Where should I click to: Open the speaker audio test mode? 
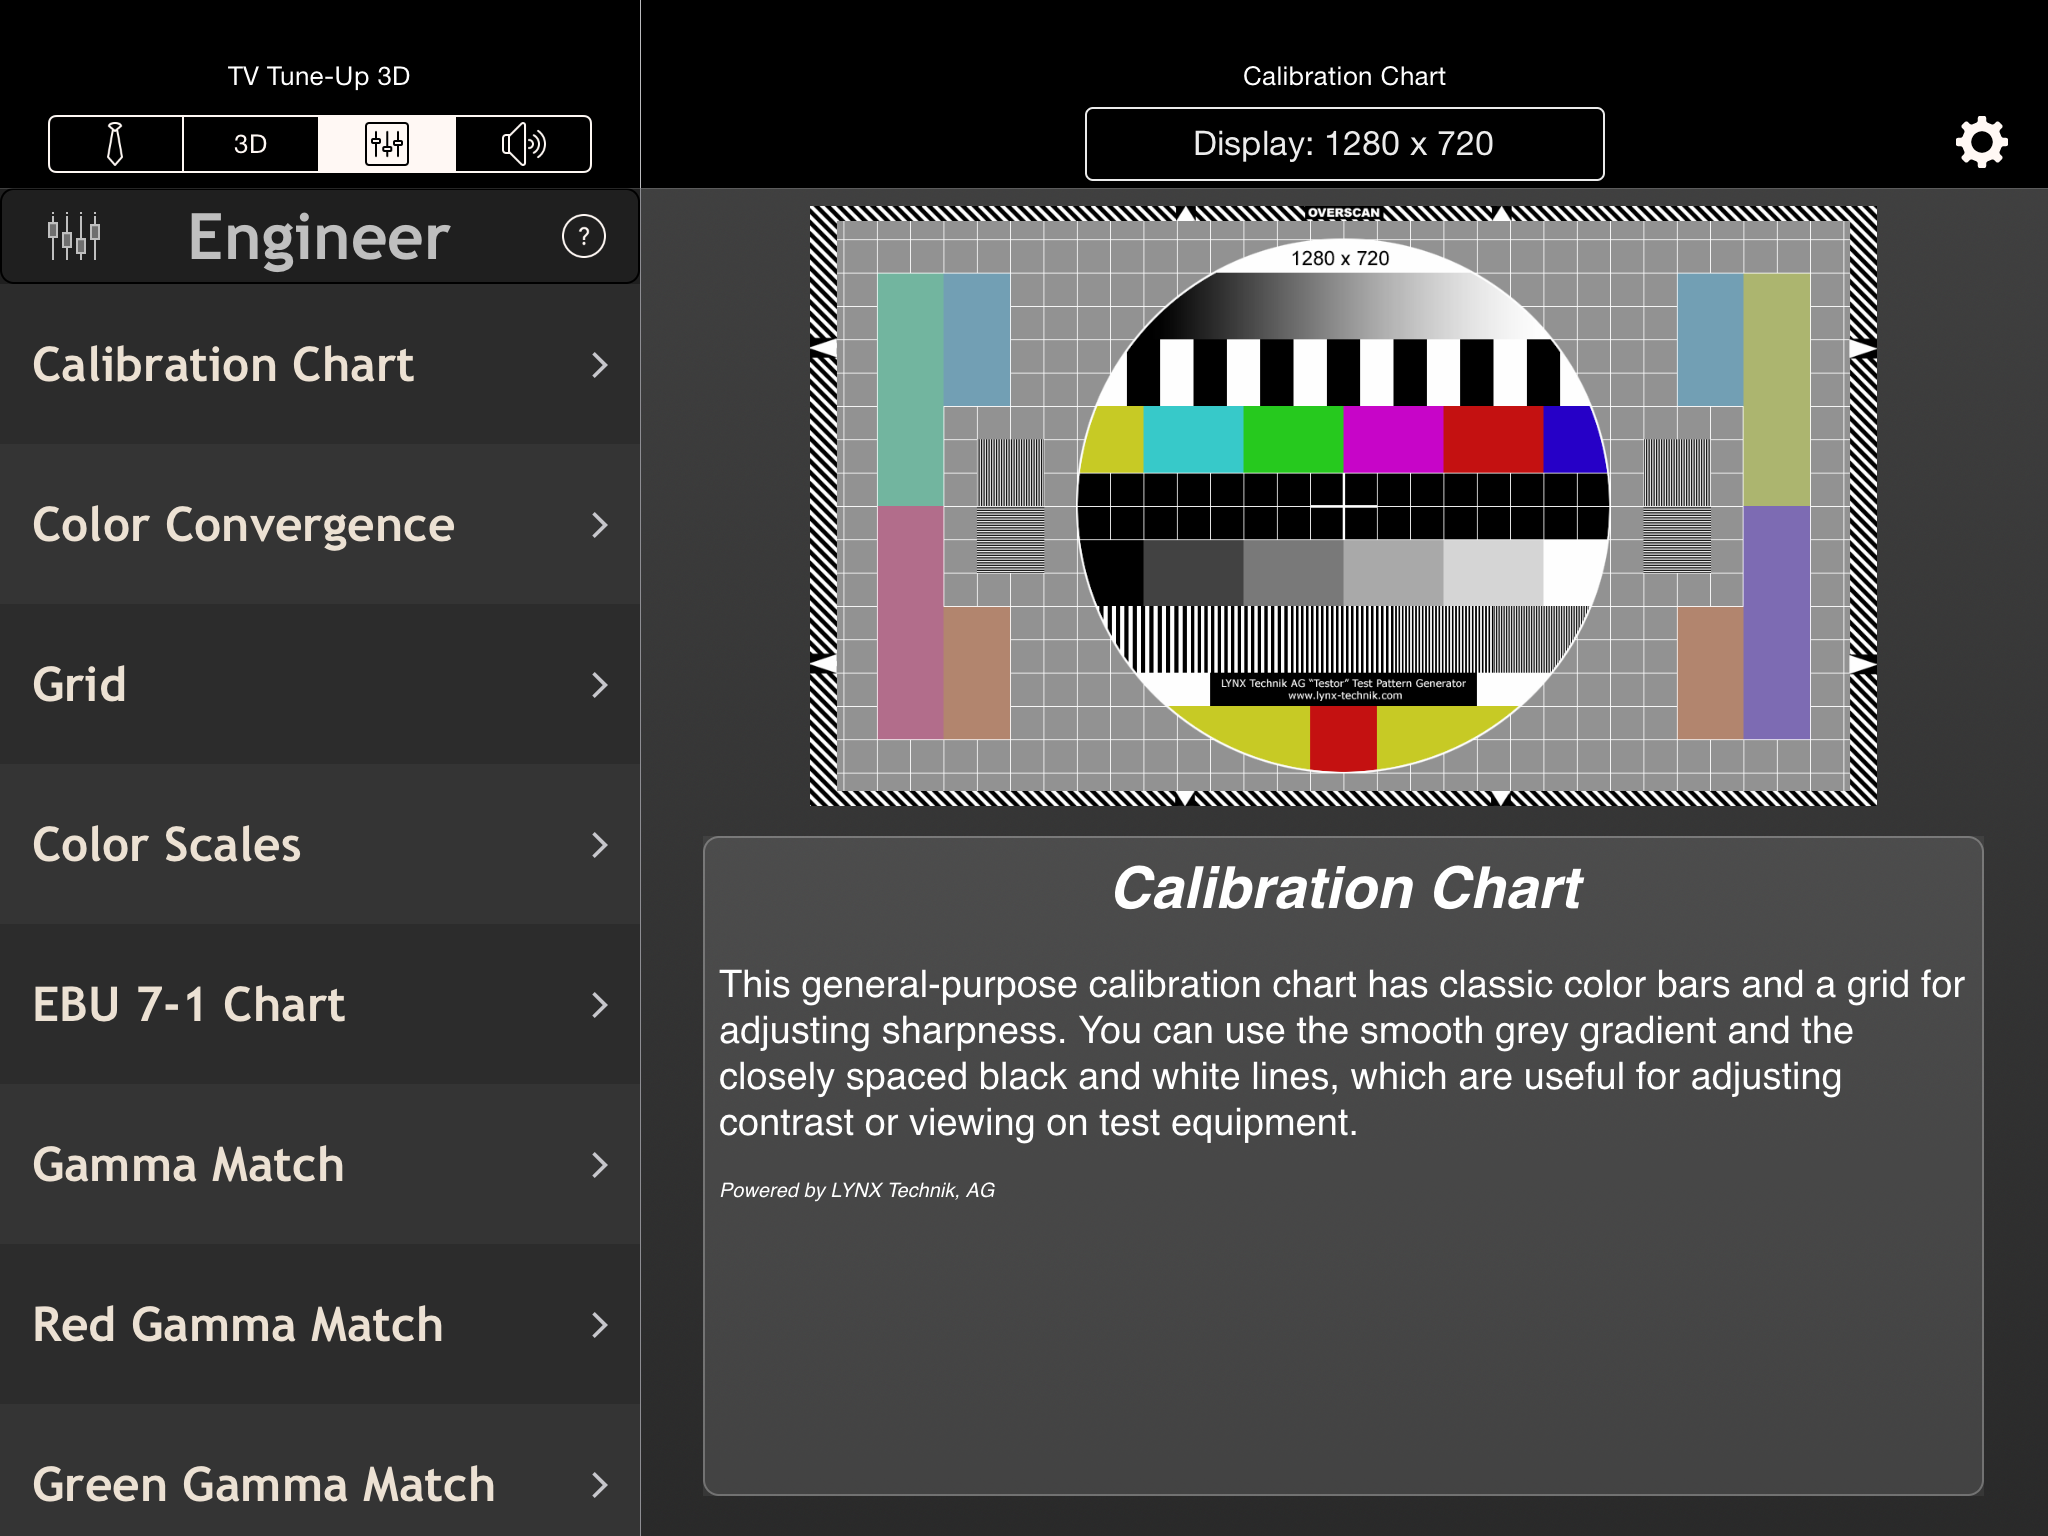coord(523,144)
